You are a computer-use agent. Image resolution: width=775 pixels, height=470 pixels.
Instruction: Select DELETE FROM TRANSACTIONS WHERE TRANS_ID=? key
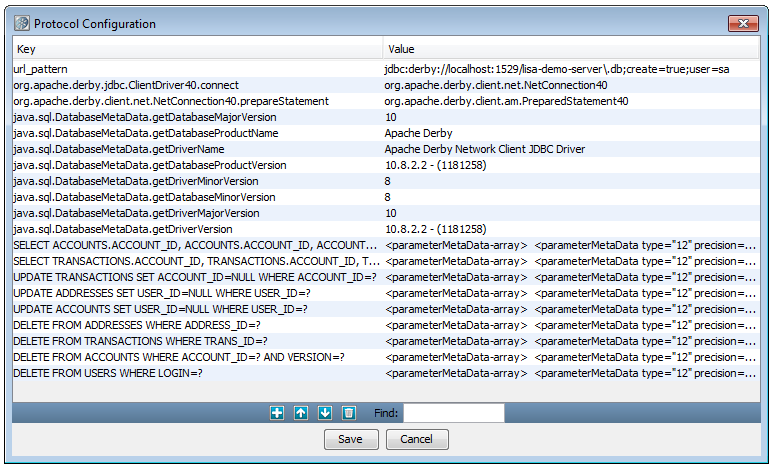[198, 341]
